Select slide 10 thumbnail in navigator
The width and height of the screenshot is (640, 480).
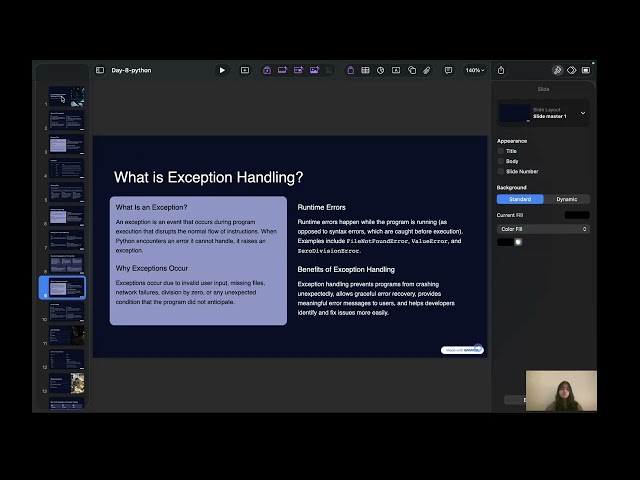coord(67,312)
